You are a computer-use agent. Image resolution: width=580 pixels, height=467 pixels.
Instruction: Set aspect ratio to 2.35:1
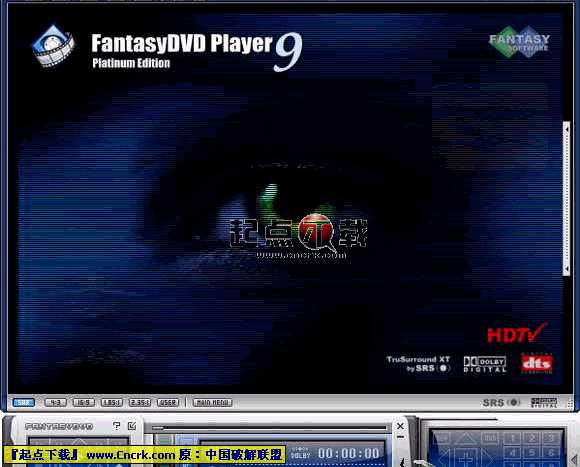(x=140, y=402)
